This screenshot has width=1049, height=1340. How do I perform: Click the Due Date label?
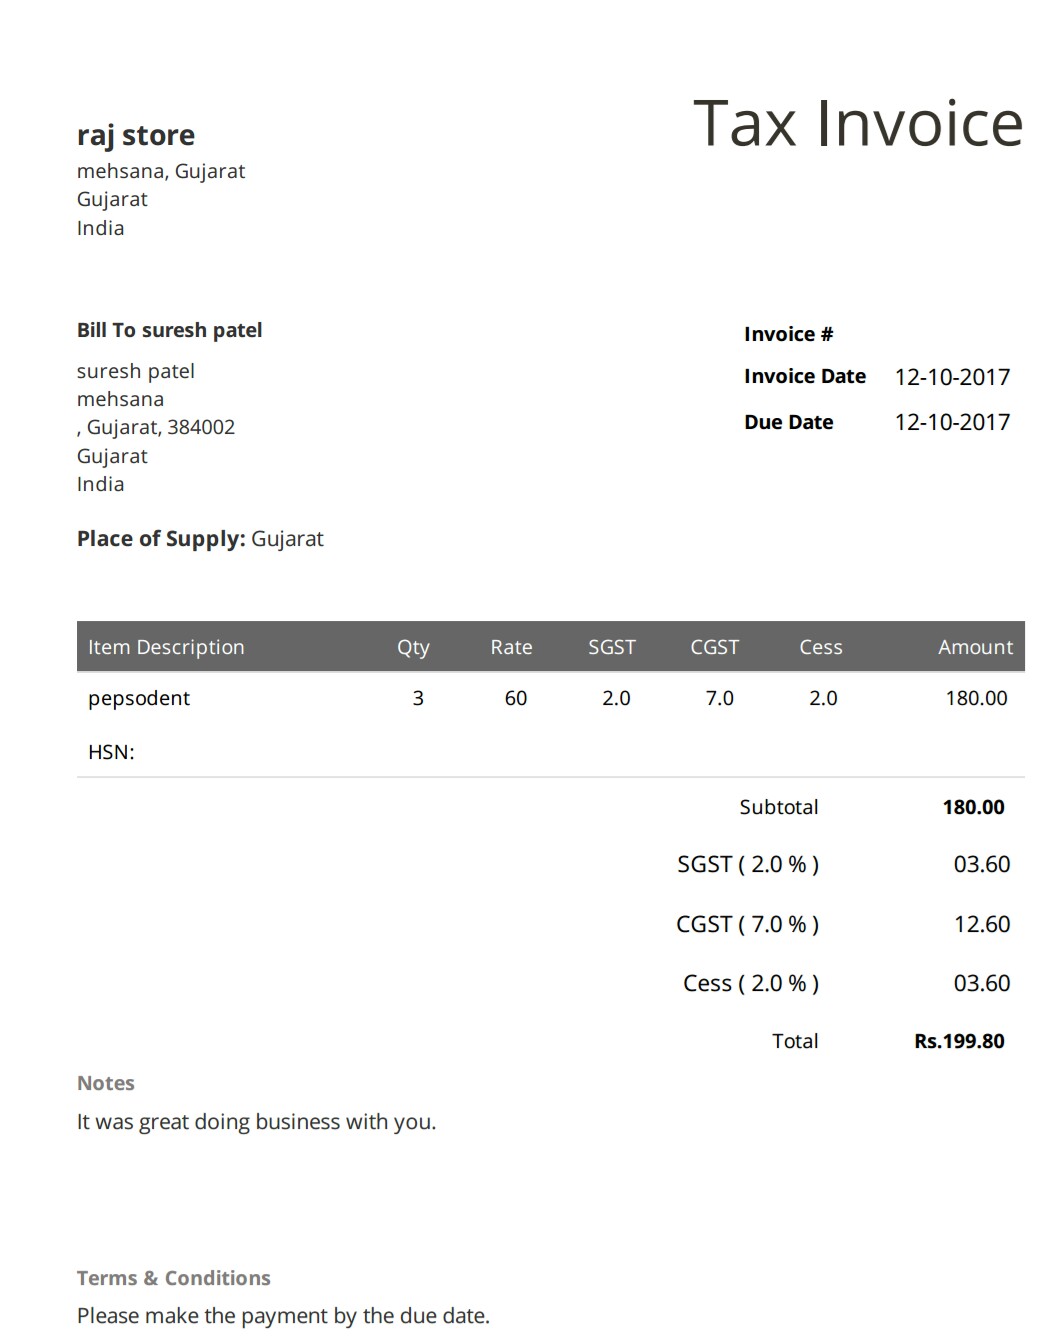click(788, 422)
